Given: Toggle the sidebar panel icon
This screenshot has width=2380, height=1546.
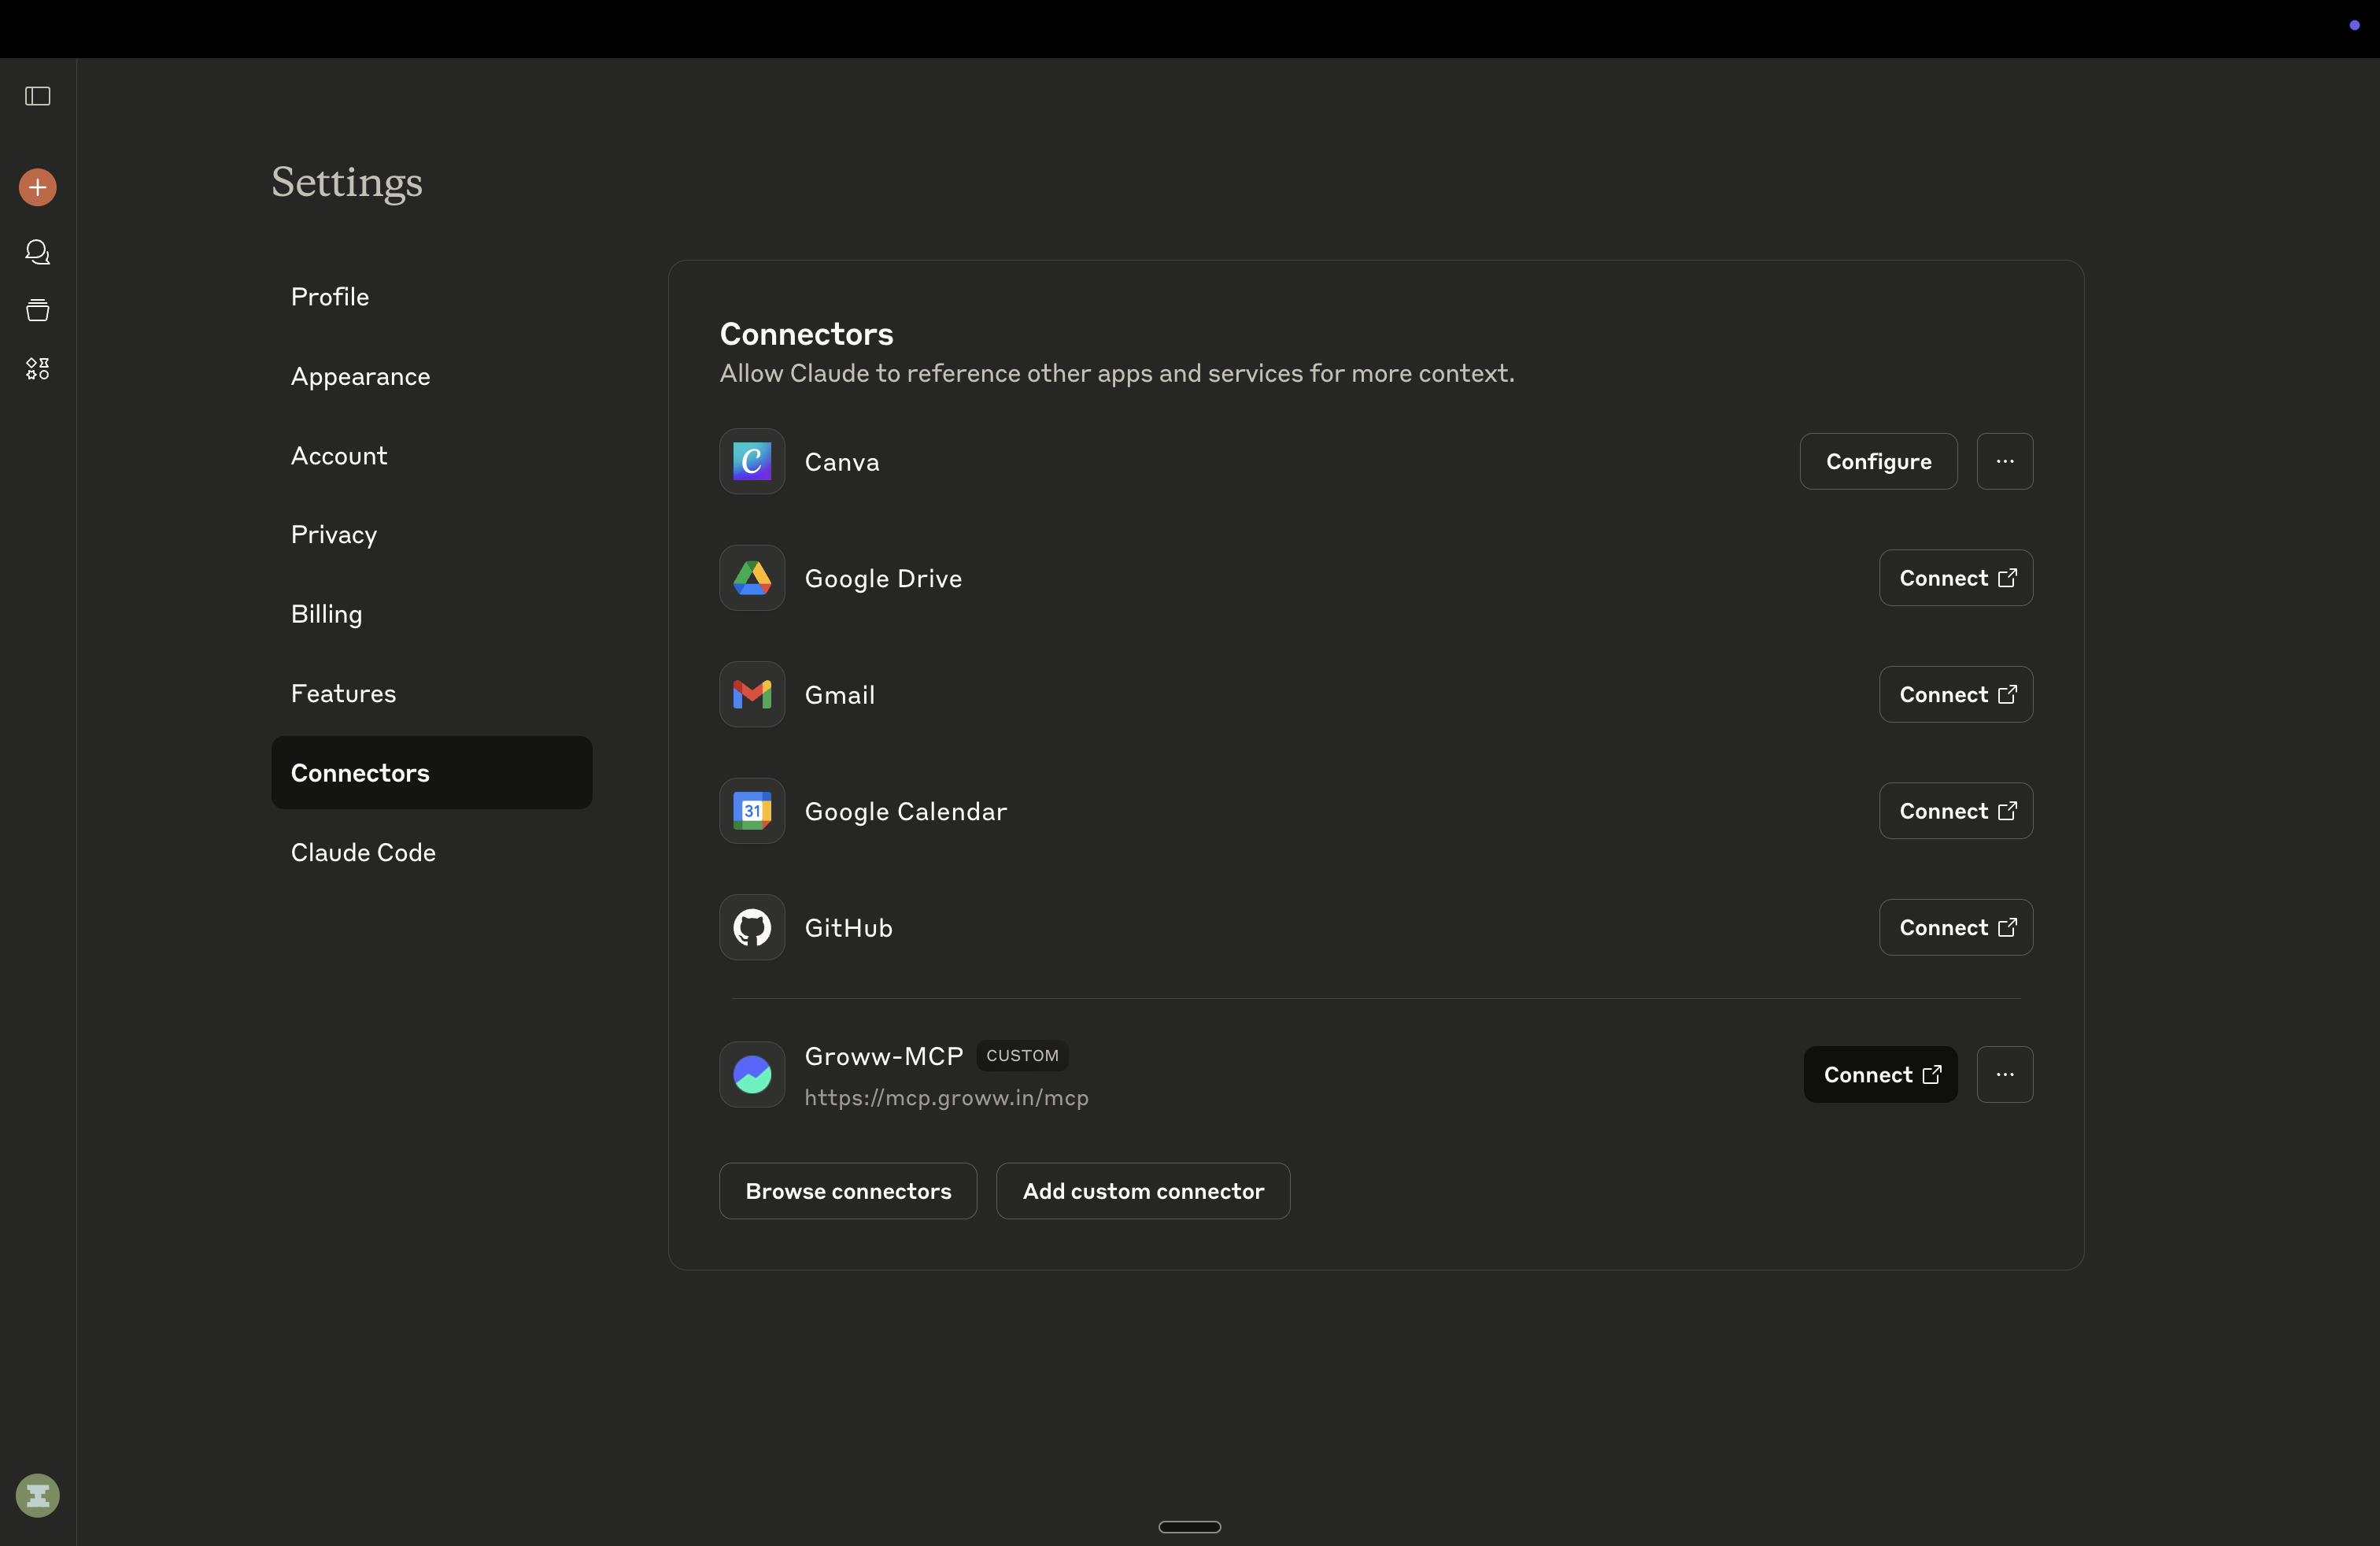Looking at the screenshot, I should (38, 96).
